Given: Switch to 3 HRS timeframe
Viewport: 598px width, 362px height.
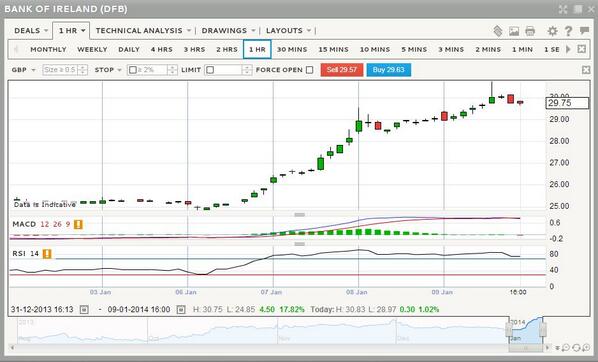Looking at the screenshot, I should pyautogui.click(x=194, y=49).
